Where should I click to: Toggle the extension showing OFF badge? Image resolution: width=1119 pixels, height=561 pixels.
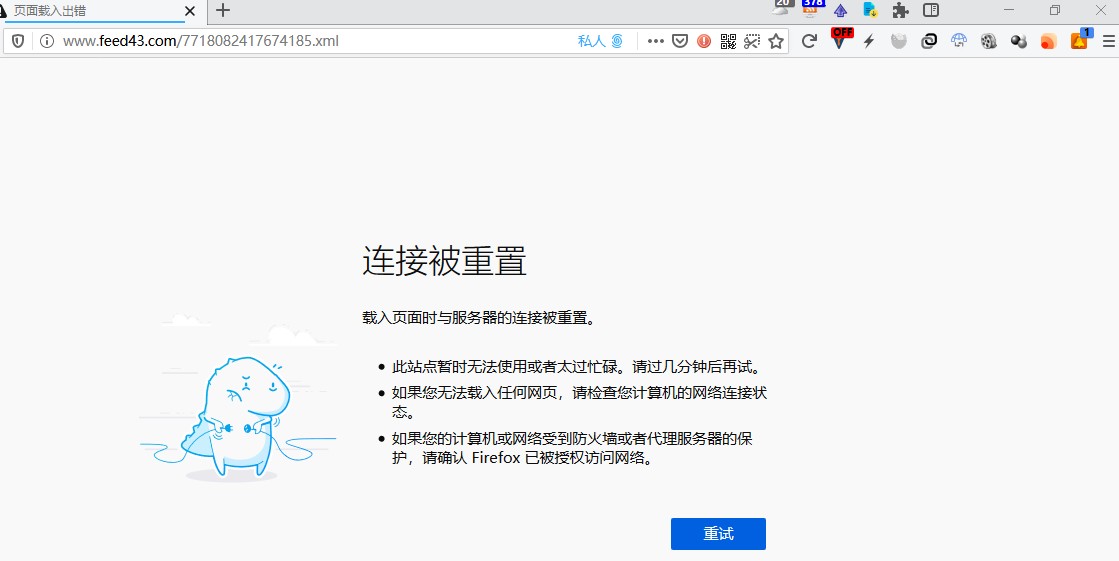(842, 39)
